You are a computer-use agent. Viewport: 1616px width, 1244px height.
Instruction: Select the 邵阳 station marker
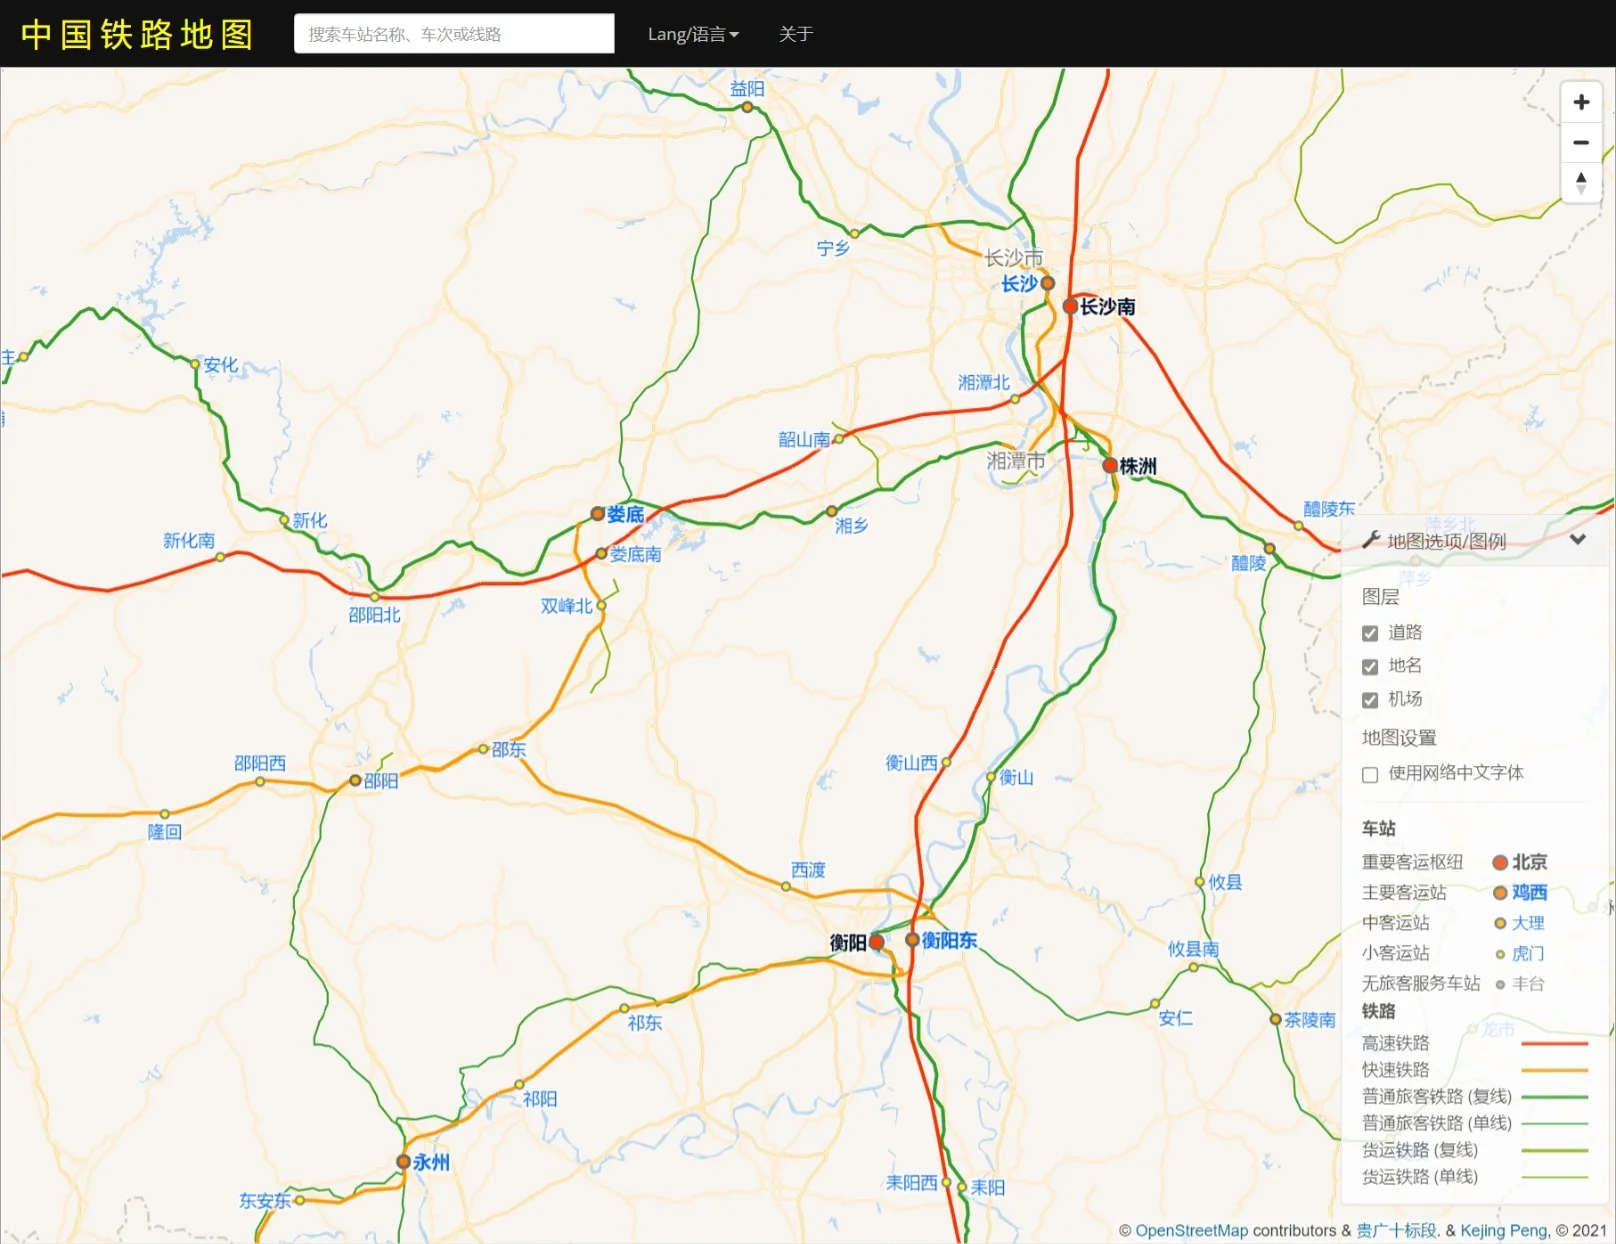tap(355, 780)
